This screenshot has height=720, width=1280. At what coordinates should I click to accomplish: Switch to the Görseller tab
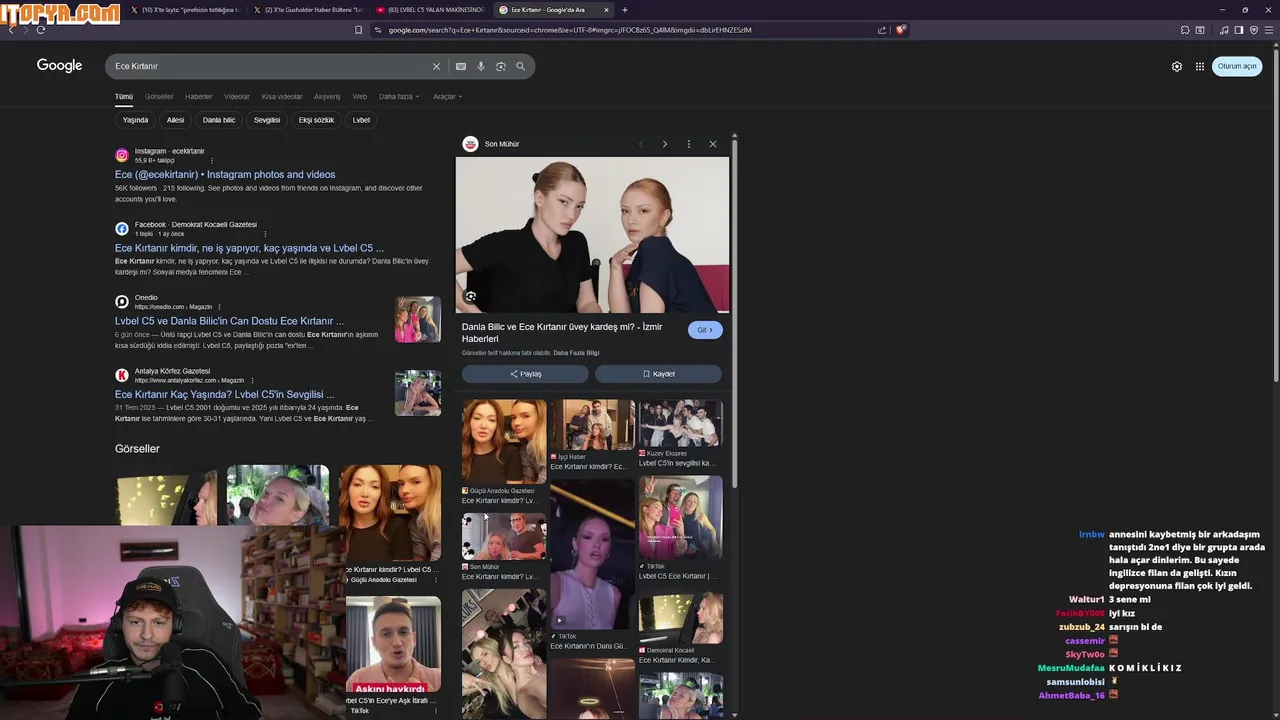coord(159,97)
